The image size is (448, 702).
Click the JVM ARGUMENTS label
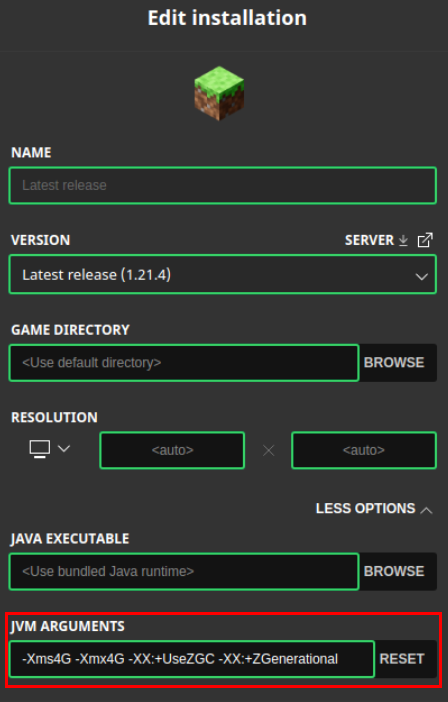coord(68,626)
